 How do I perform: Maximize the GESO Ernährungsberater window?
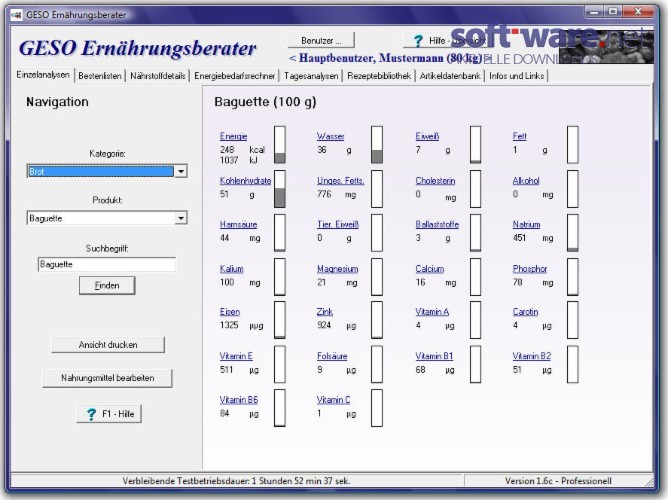[613, 11]
